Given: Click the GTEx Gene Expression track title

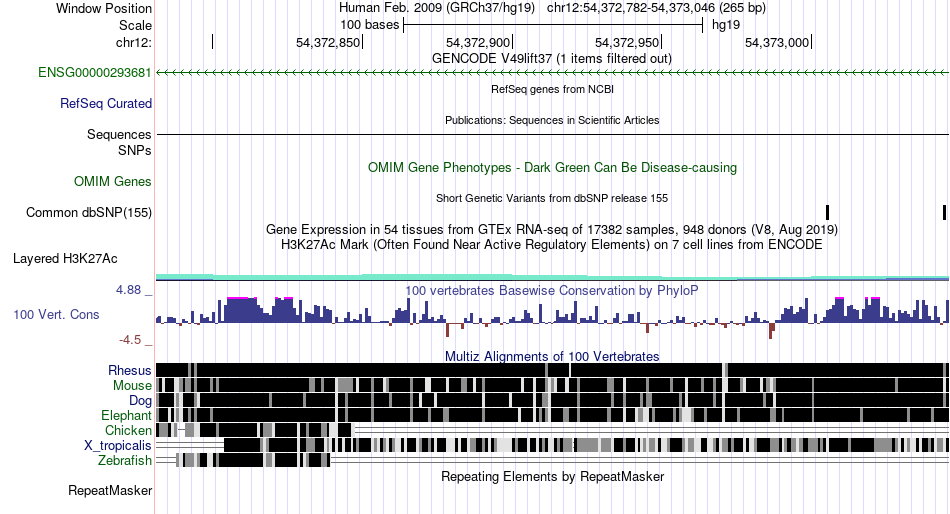Looking at the screenshot, I should tap(552, 230).
